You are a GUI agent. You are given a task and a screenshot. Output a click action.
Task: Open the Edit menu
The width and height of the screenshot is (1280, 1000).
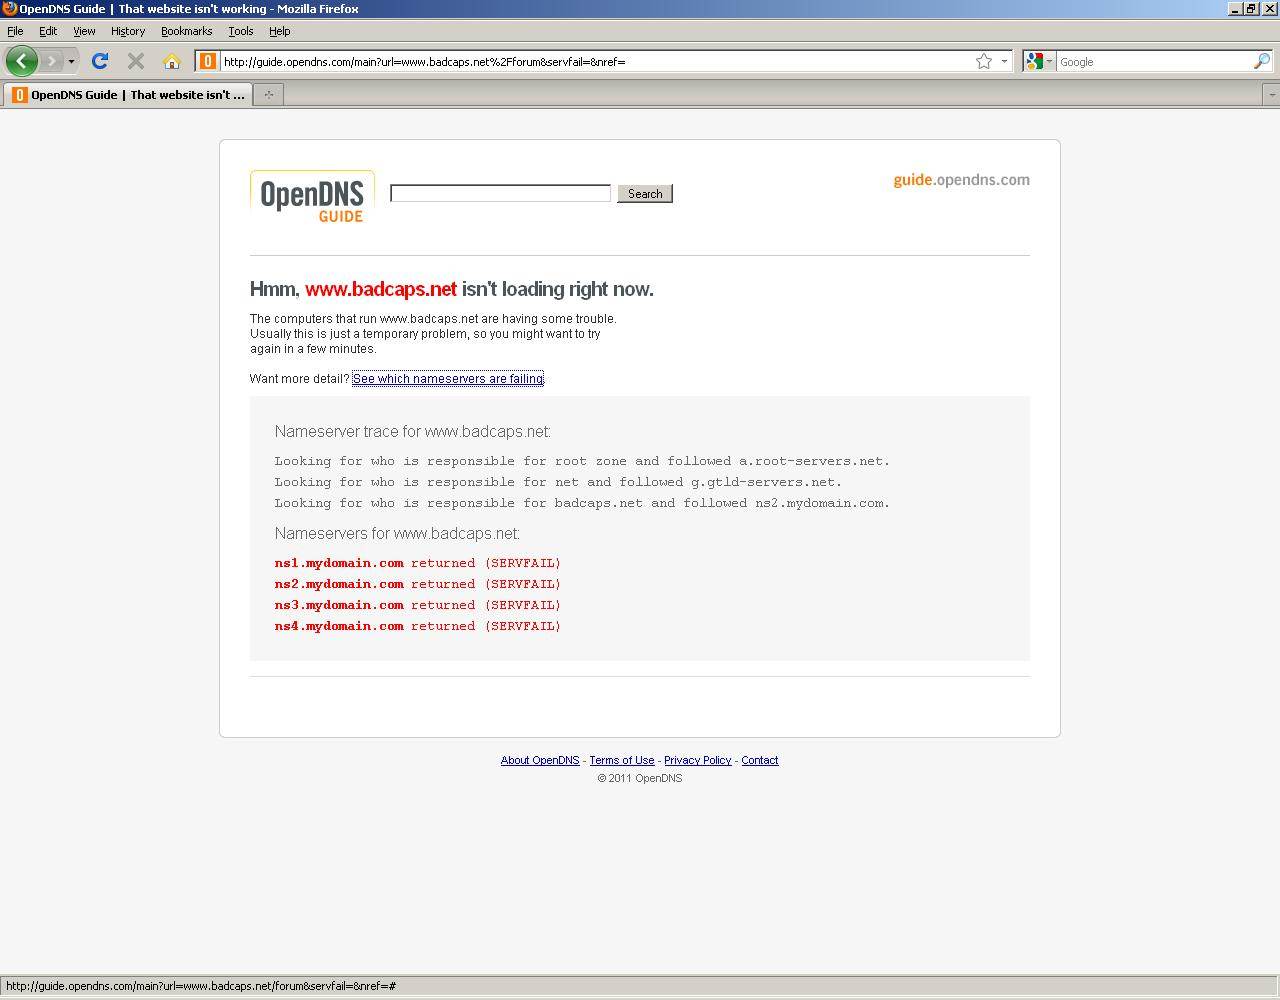pyautogui.click(x=48, y=31)
